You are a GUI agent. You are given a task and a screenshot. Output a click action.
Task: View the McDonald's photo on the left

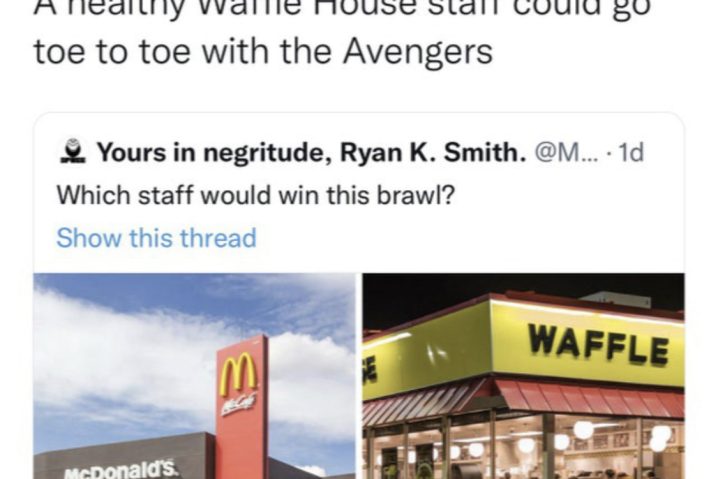(x=195, y=376)
